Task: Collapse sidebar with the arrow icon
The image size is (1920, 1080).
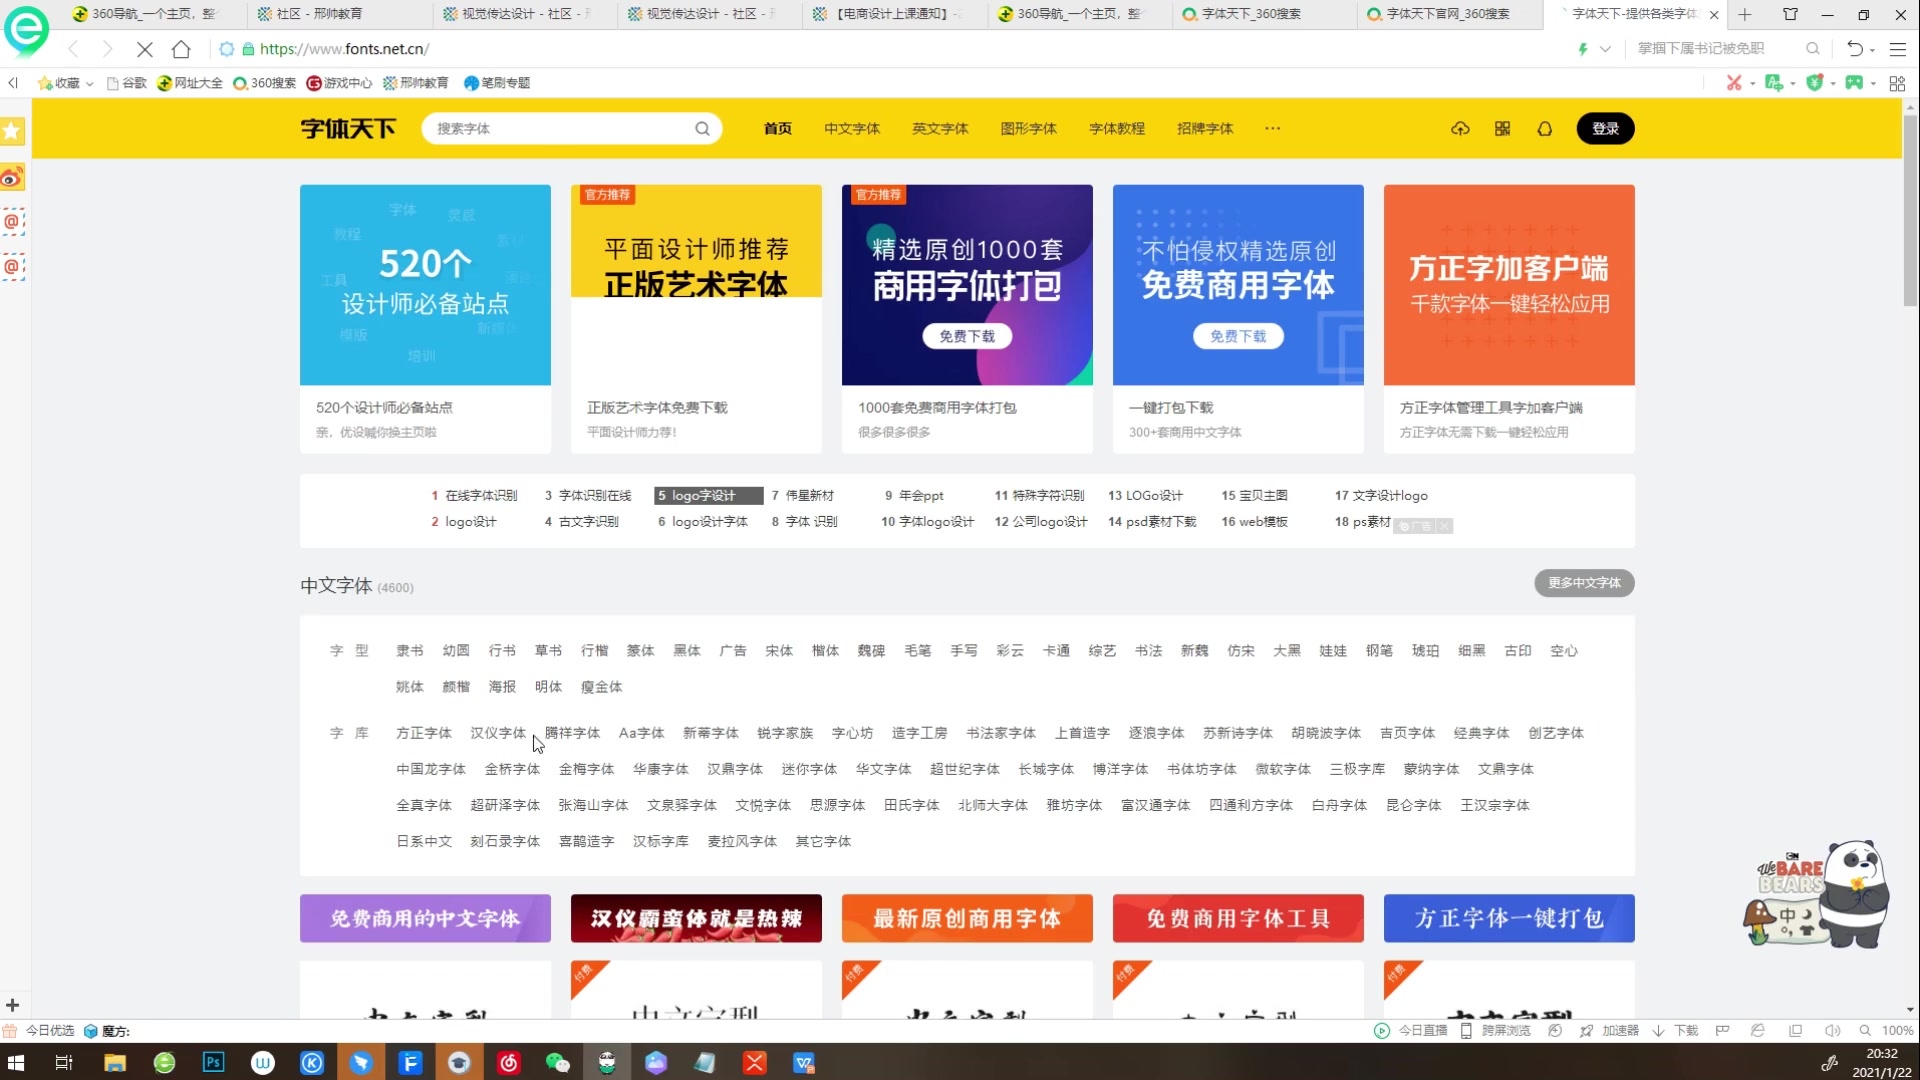Action: [x=13, y=83]
